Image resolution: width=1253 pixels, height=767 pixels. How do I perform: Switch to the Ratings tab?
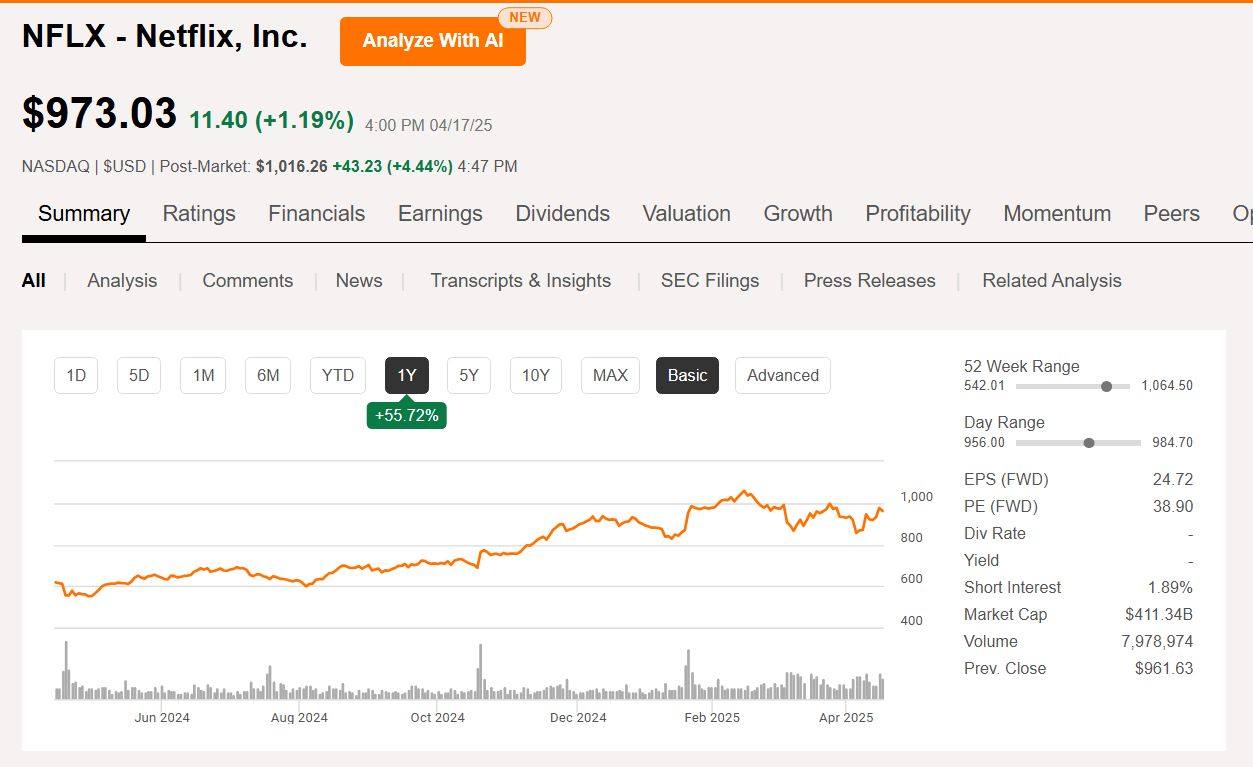click(x=198, y=213)
